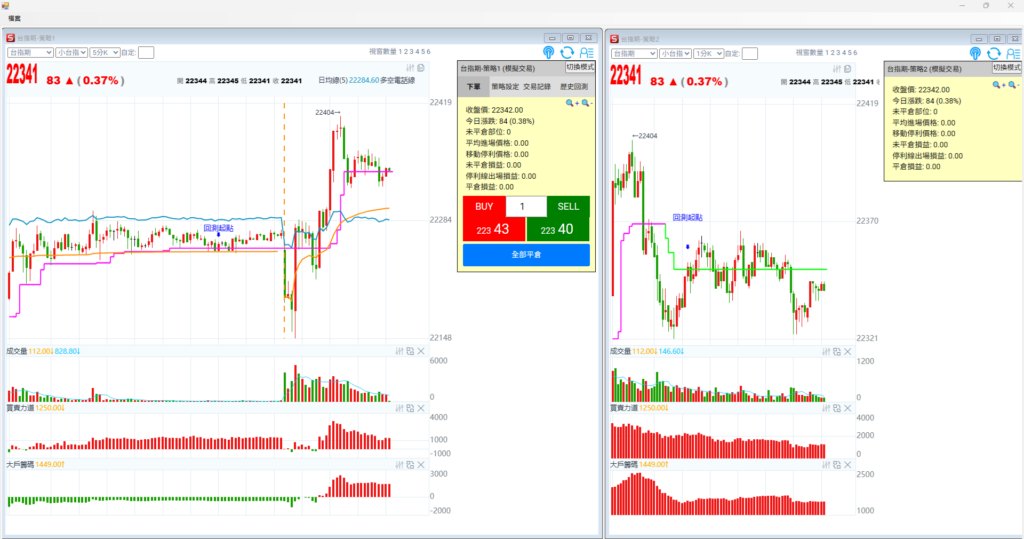Open chart indicator settings in 策略1 price chart

[x=410, y=68]
